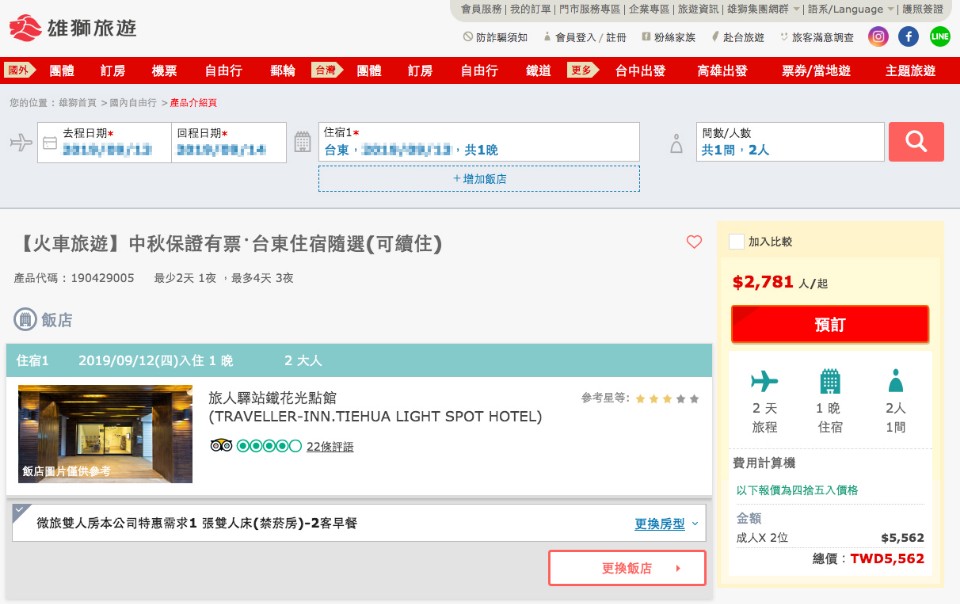Select the 台灣 category tag in navigation
This screenshot has height=604, width=960.
[327, 70]
